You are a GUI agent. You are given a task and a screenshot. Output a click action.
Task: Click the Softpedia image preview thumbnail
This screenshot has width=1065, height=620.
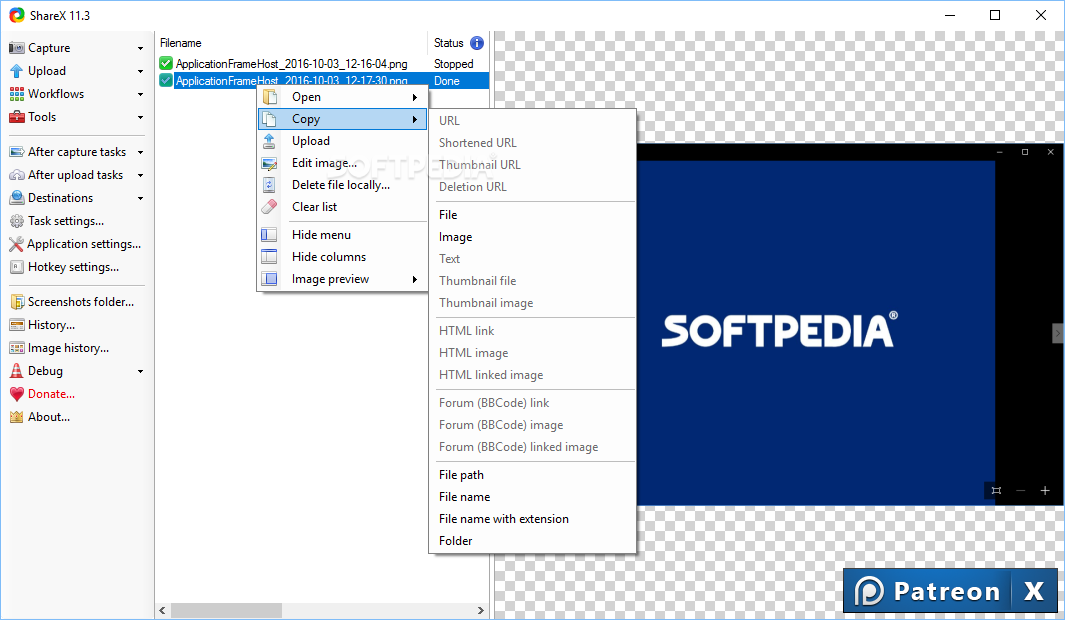850,325
